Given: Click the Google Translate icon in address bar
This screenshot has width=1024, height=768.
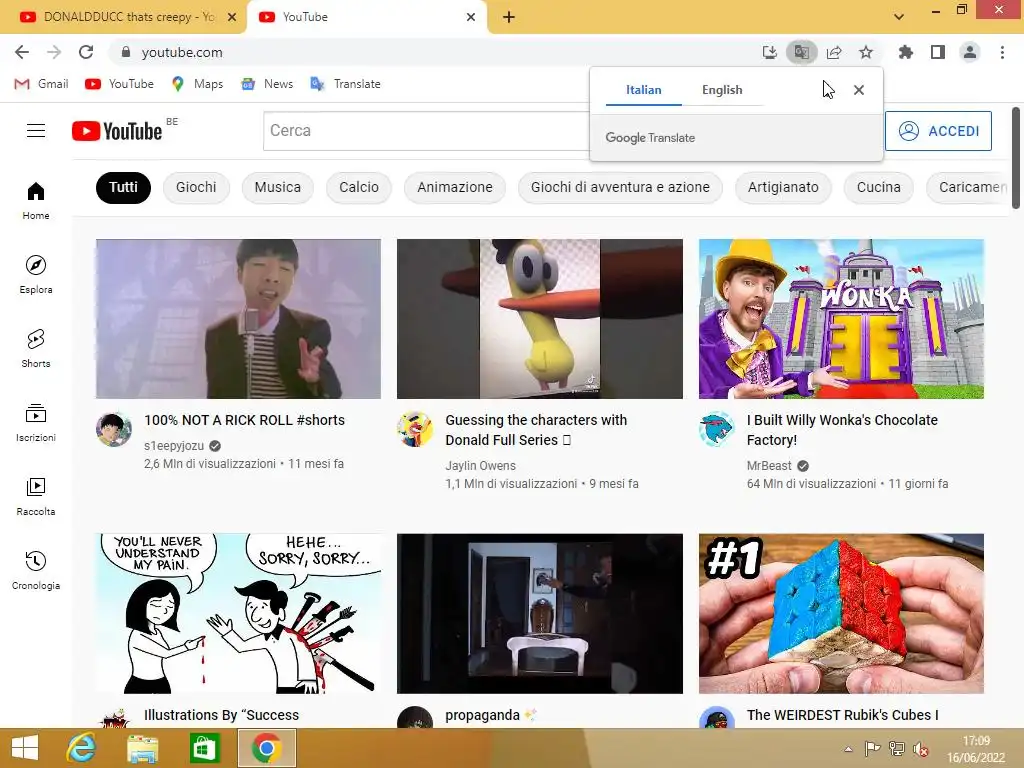Looking at the screenshot, I should pos(801,52).
